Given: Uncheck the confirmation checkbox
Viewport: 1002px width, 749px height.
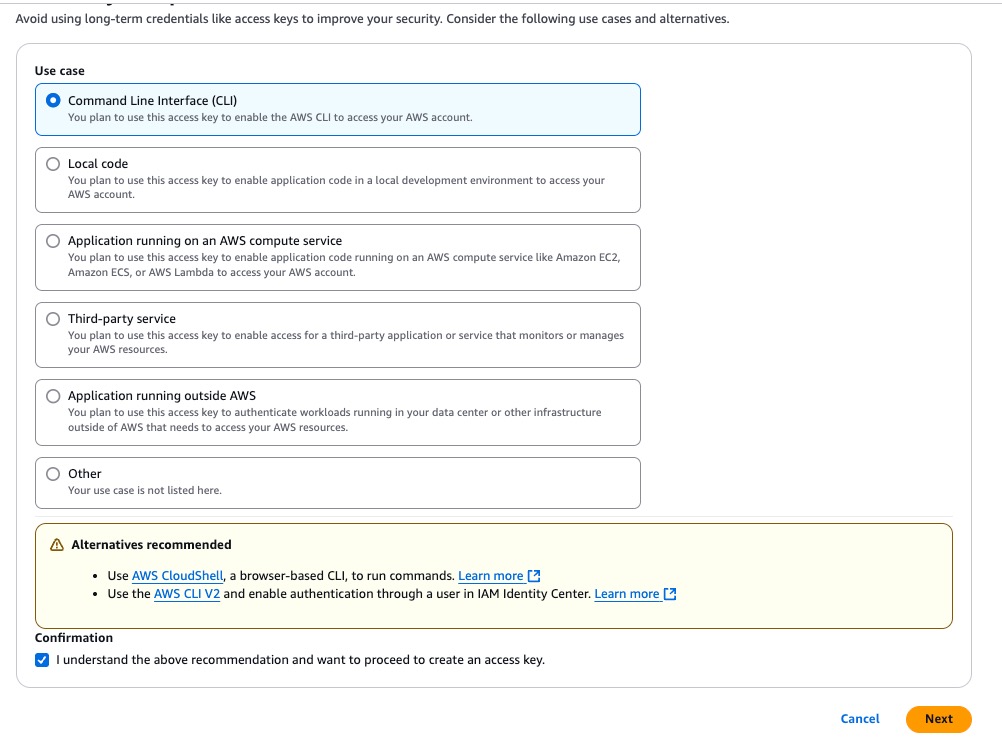Looking at the screenshot, I should pyautogui.click(x=42, y=659).
